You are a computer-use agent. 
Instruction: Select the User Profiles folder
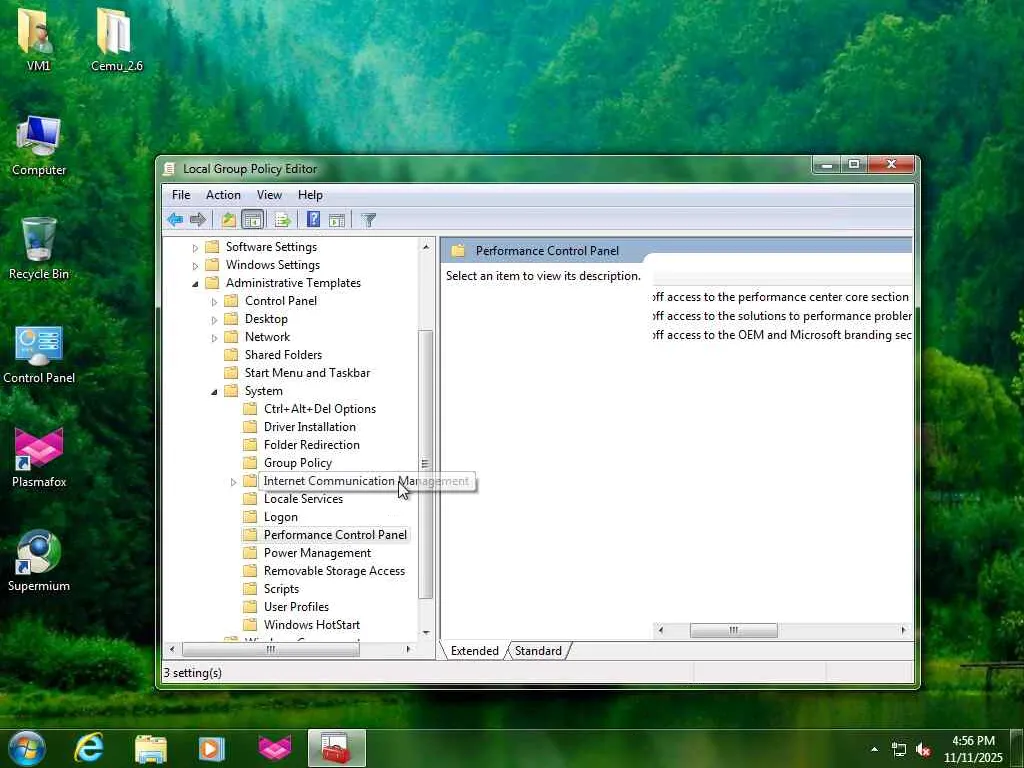point(296,607)
